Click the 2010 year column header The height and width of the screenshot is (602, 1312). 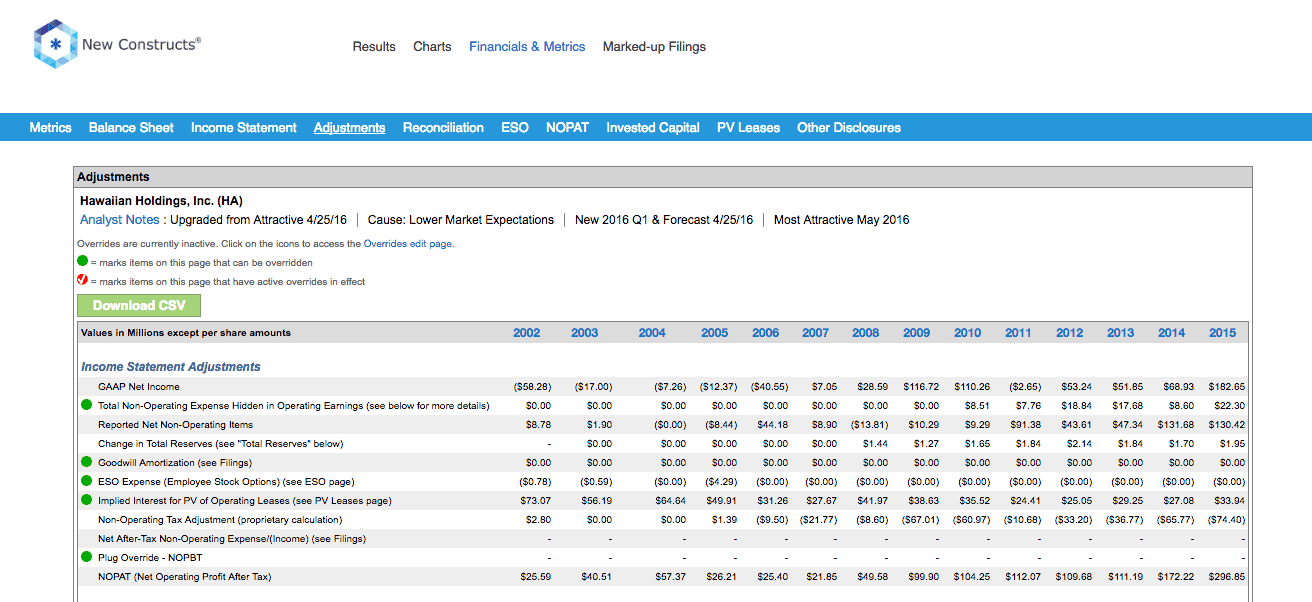tap(968, 333)
